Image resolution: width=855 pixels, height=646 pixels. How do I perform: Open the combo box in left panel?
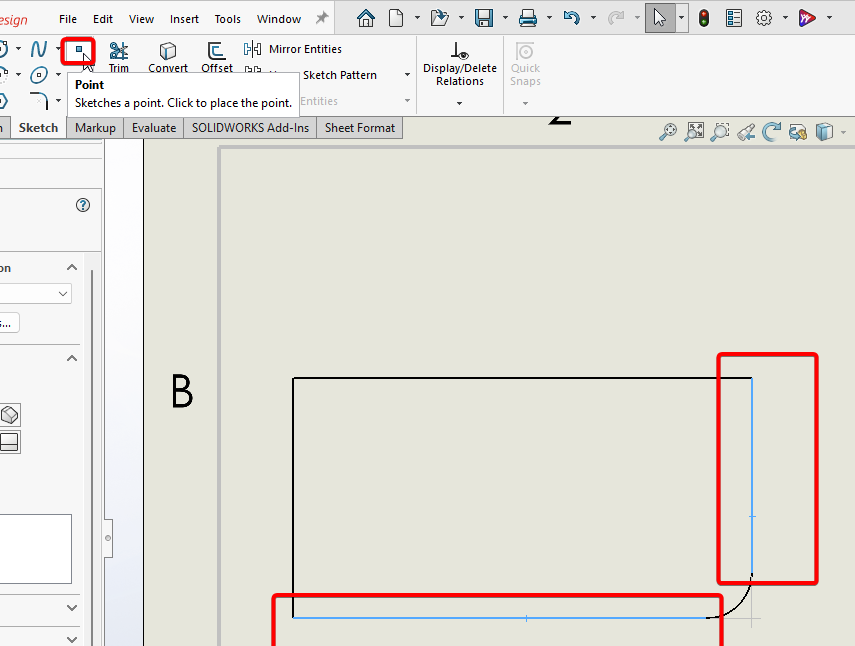point(35,294)
